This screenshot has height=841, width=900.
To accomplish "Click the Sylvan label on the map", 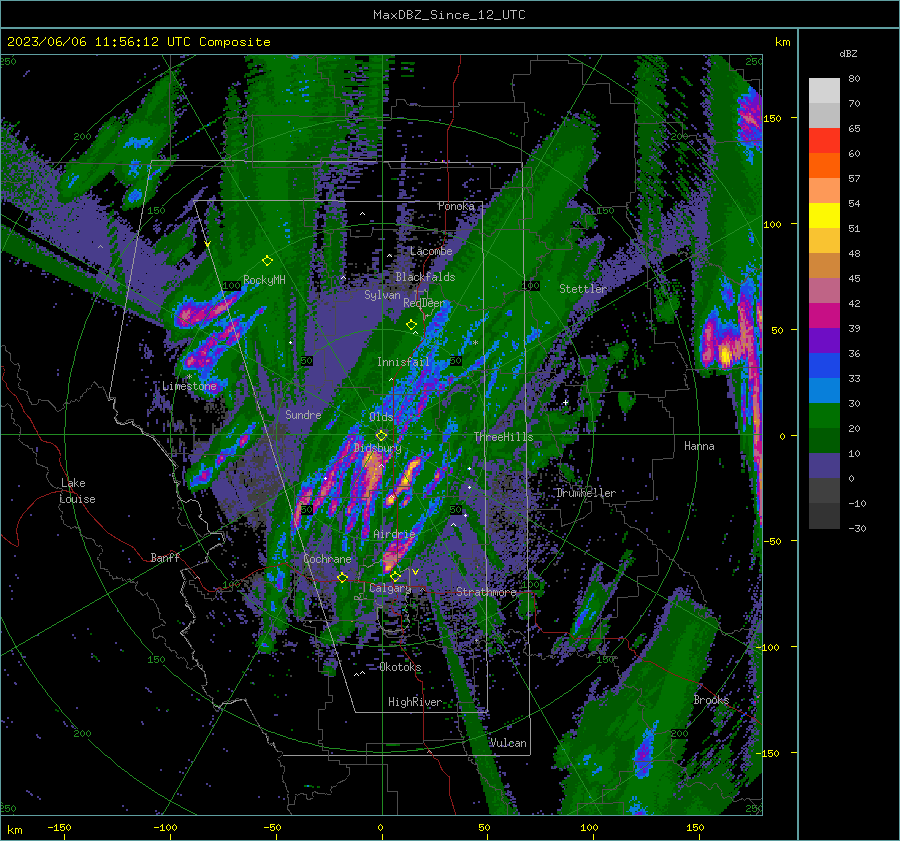I will 382,295.
